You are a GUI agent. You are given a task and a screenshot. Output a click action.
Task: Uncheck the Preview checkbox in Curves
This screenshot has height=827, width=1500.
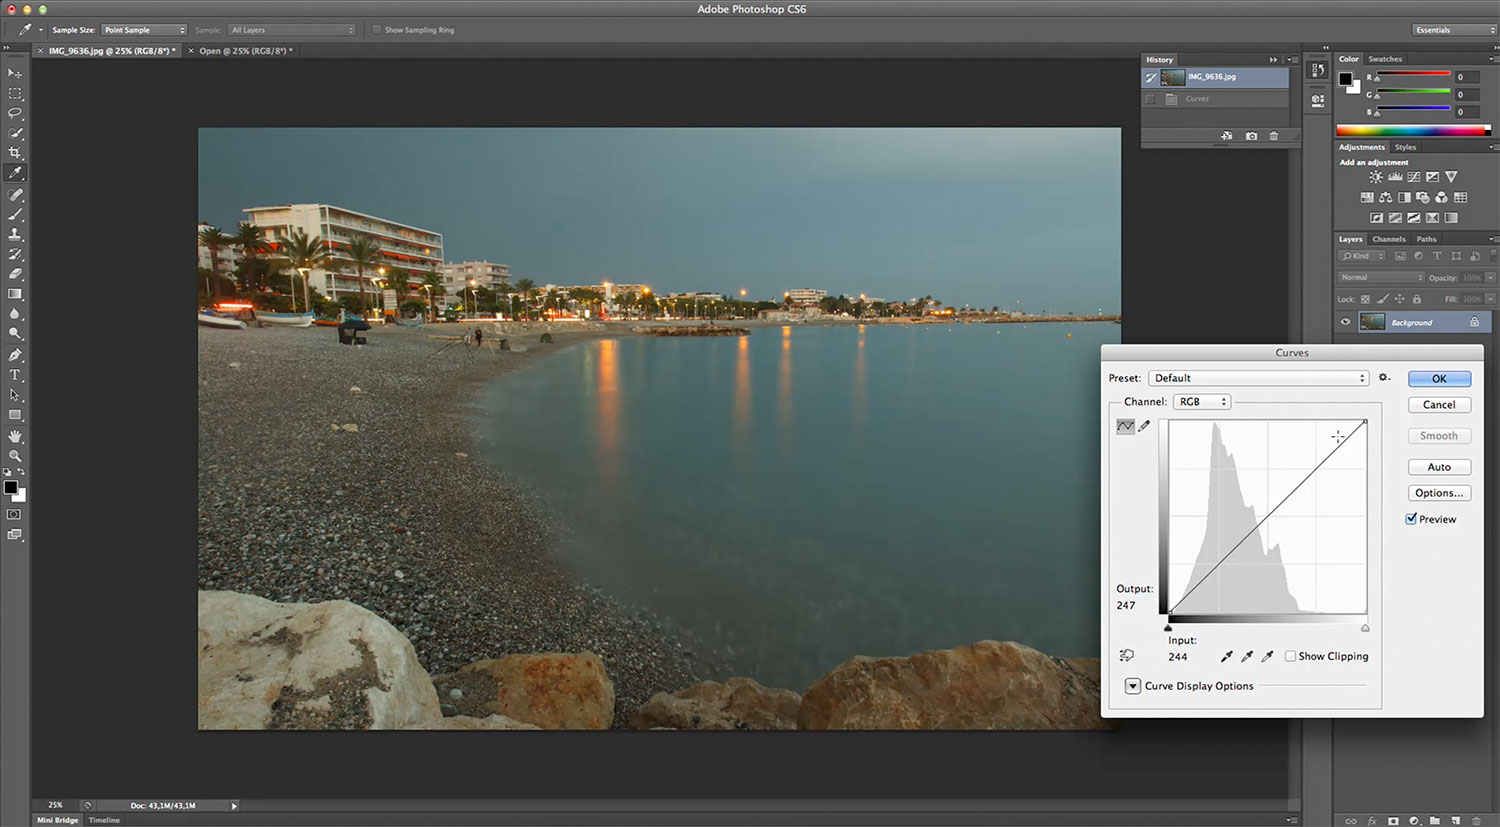1411,519
